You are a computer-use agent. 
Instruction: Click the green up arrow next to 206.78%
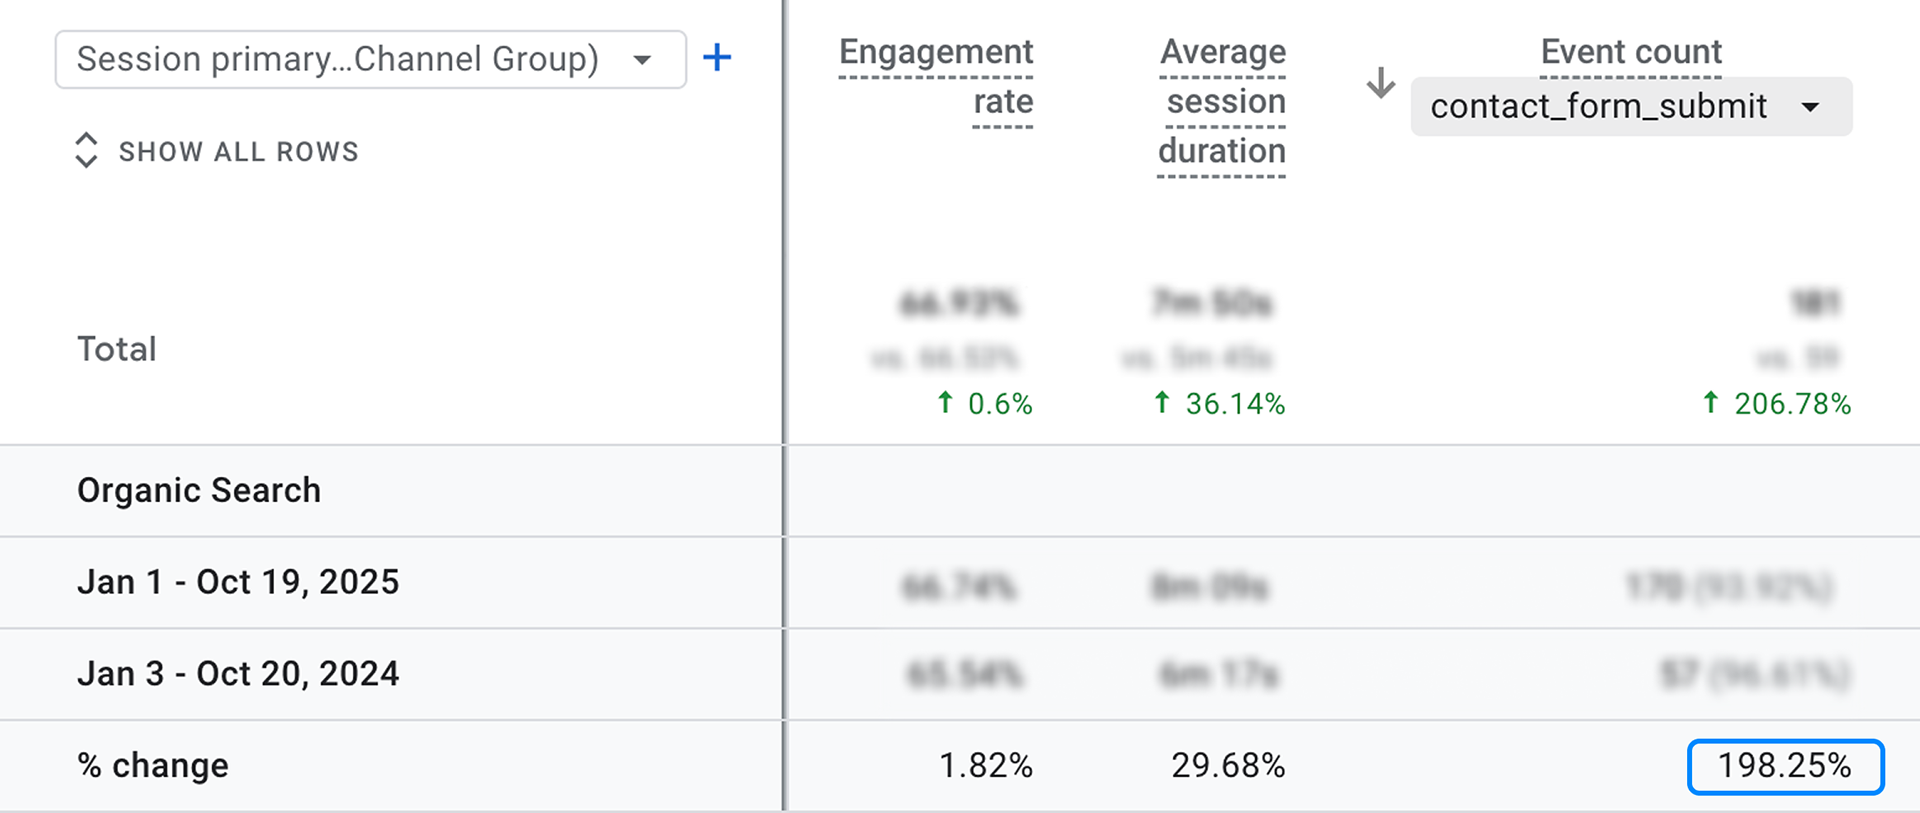coord(1711,403)
